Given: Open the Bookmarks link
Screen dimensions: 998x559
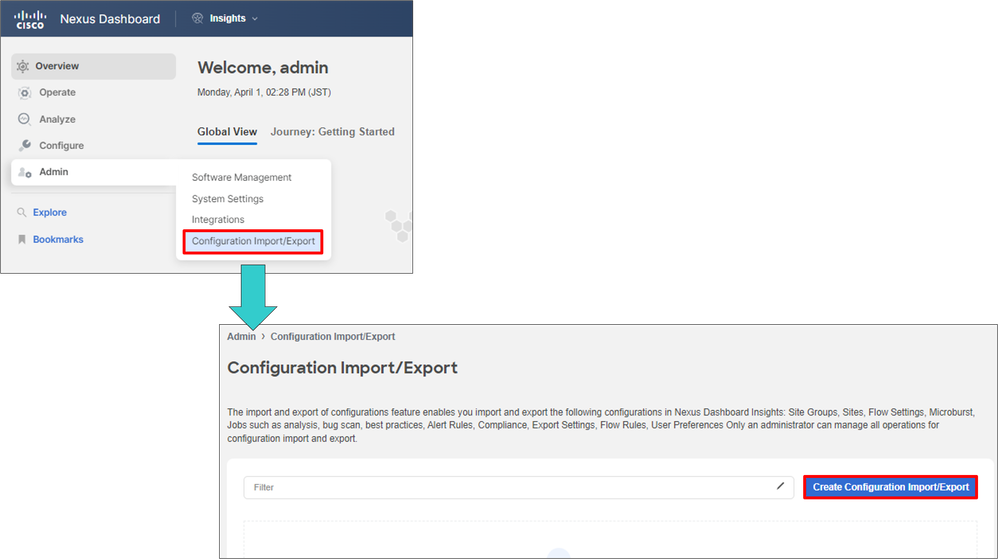Looking at the screenshot, I should tap(58, 239).
